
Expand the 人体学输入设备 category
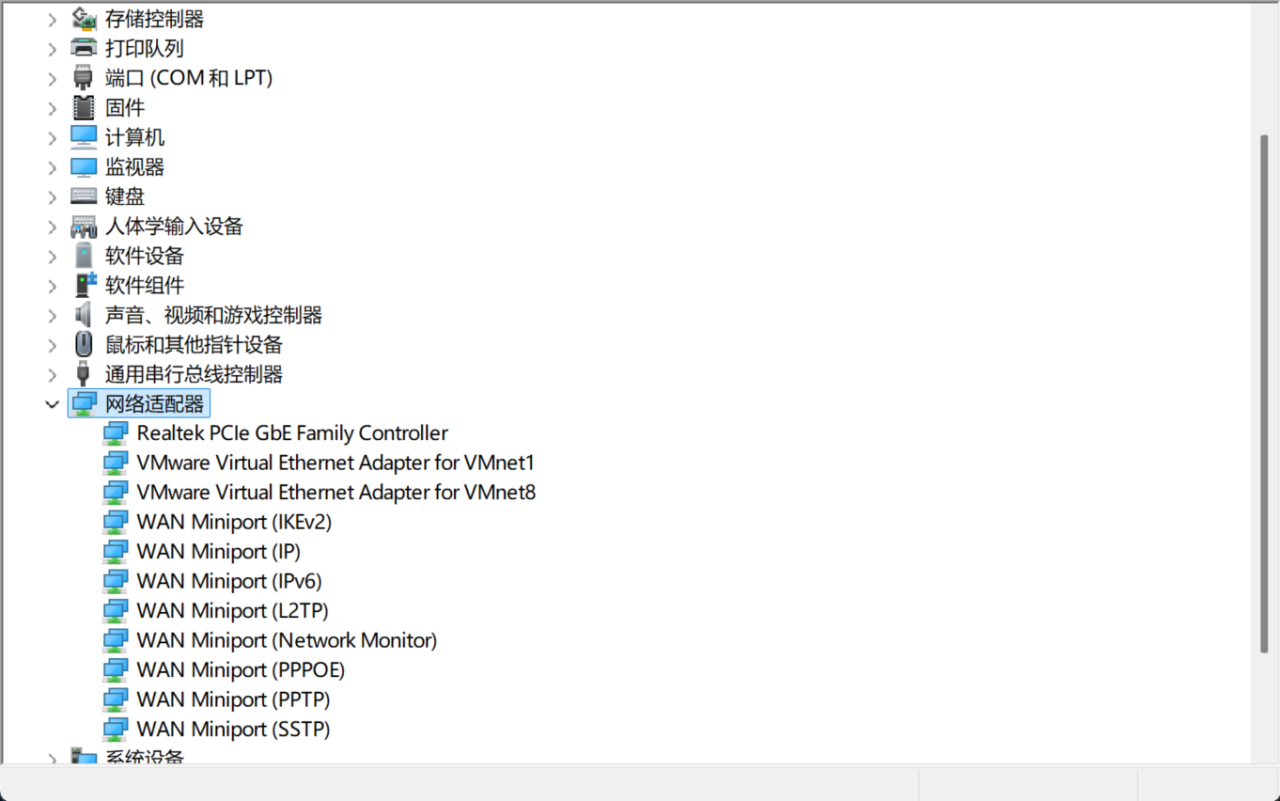tap(52, 227)
